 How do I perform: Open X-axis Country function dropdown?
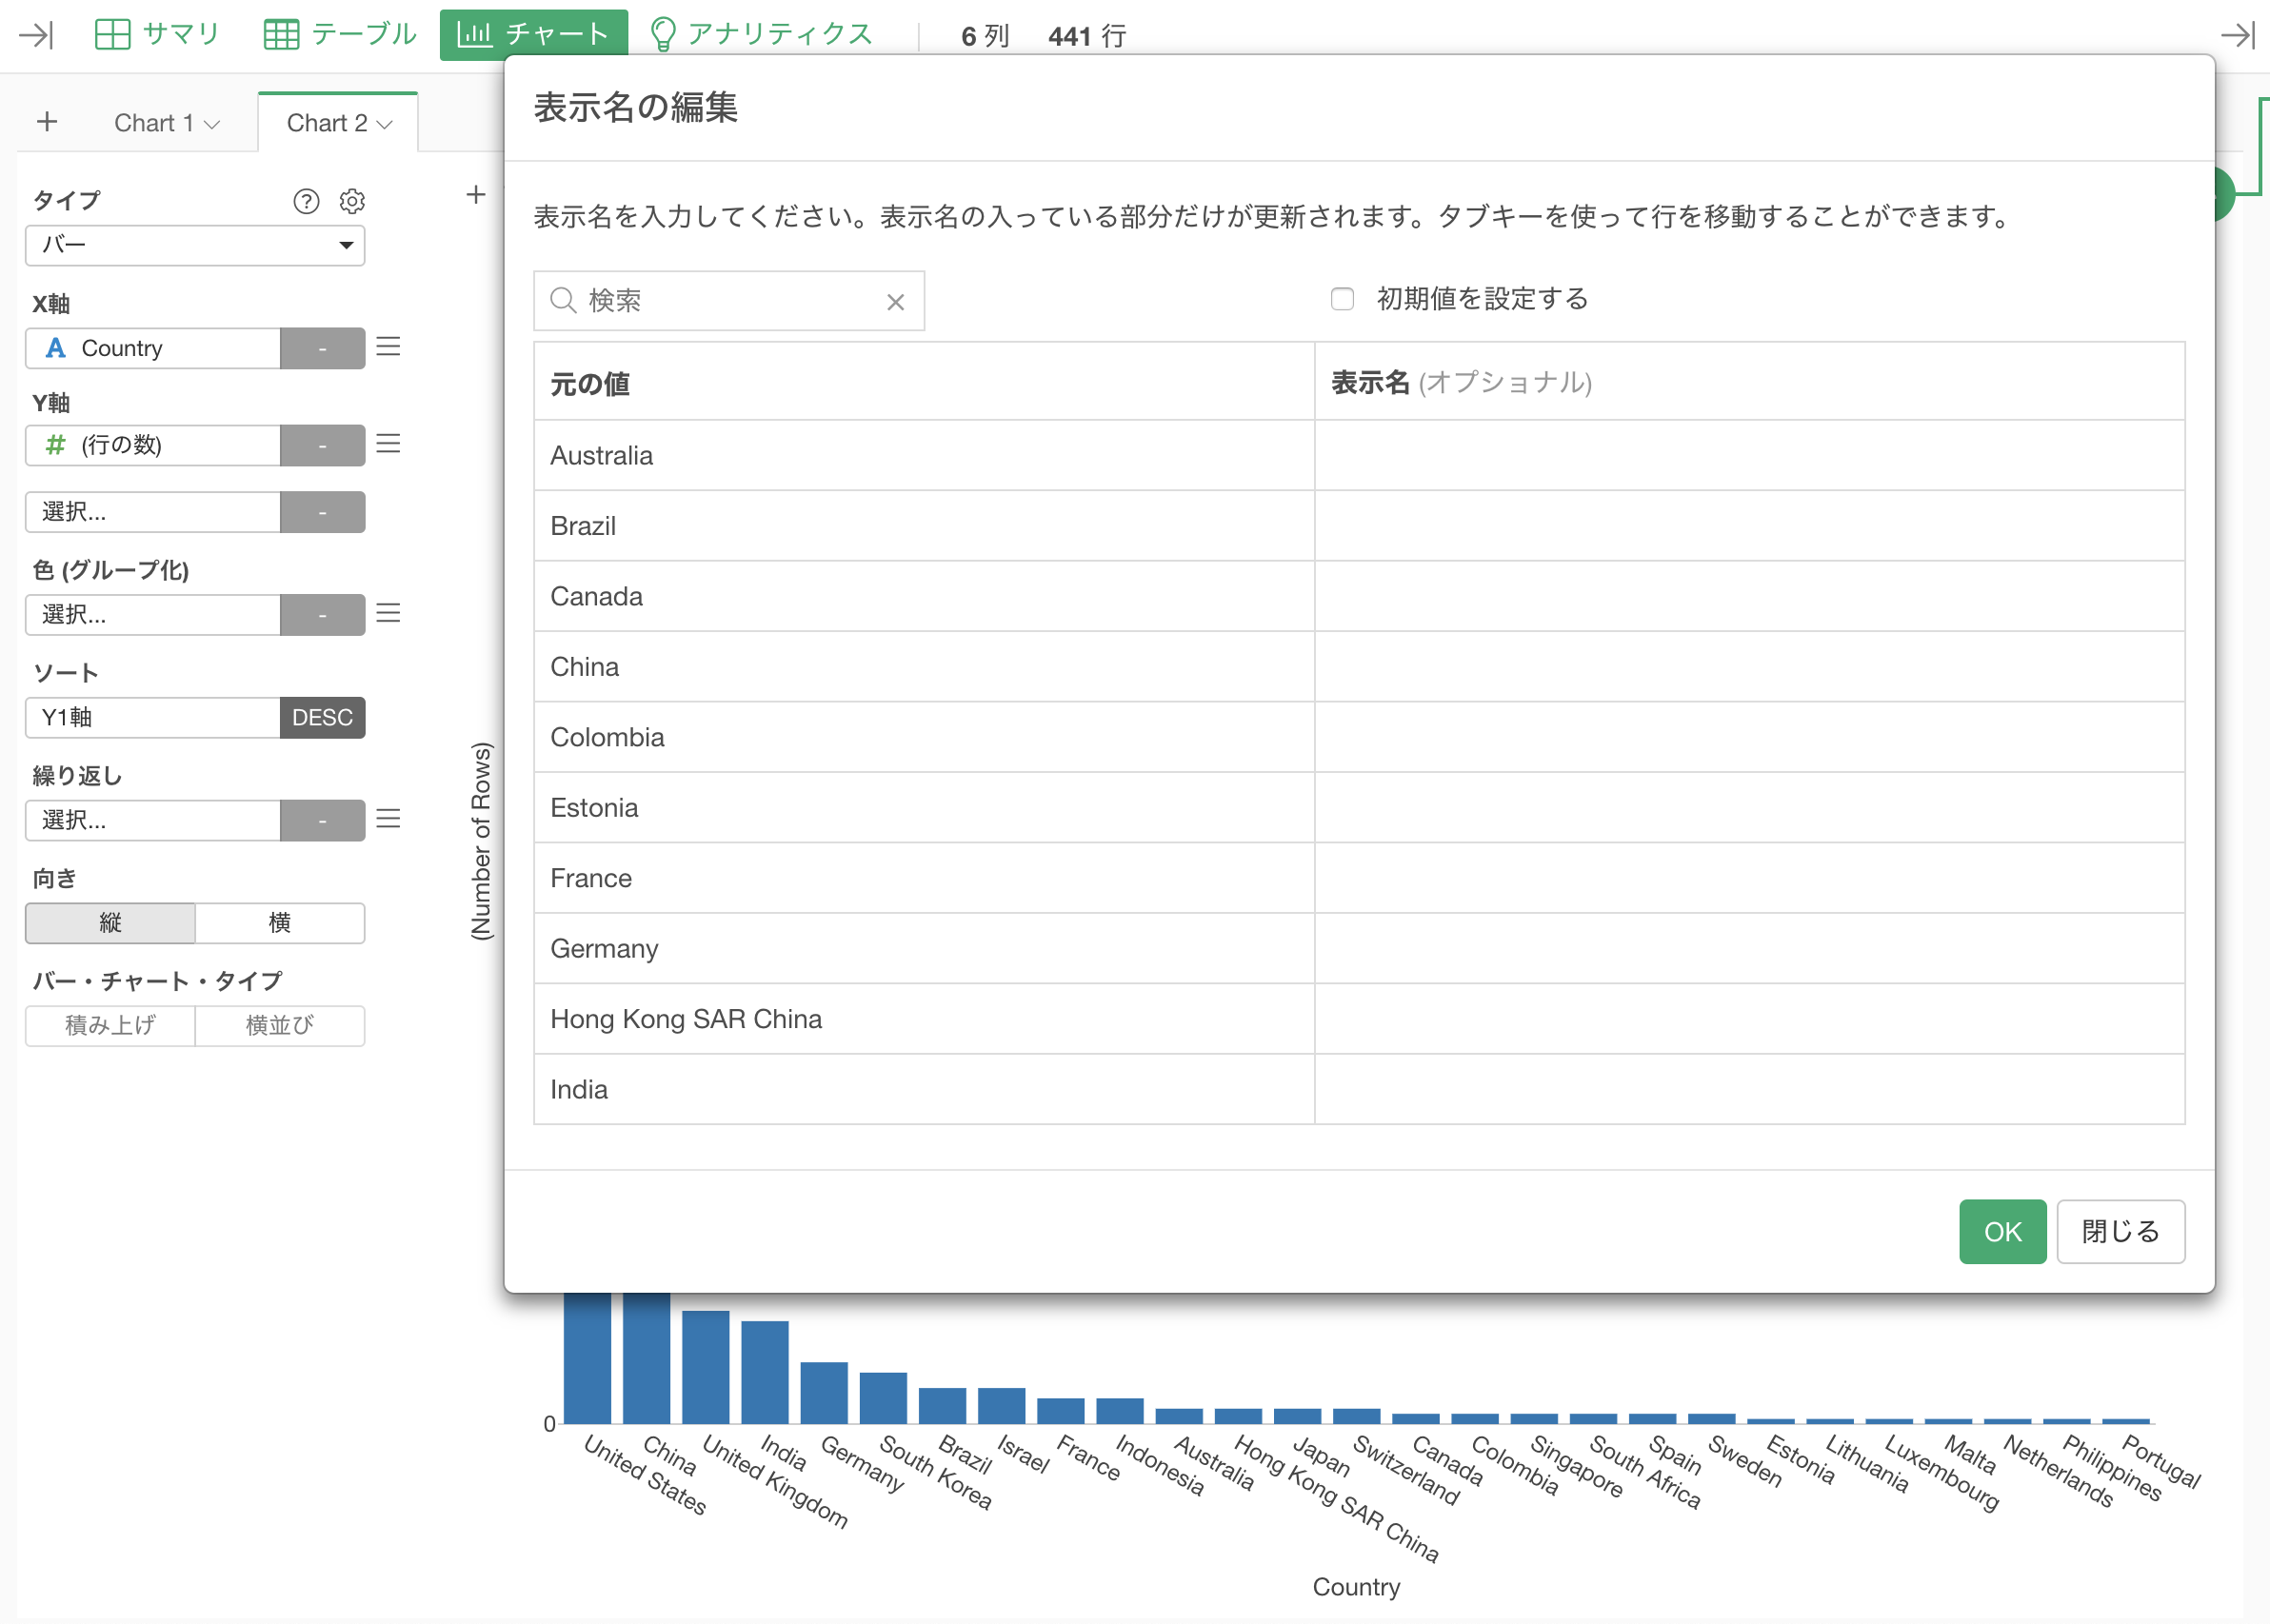coord(322,348)
